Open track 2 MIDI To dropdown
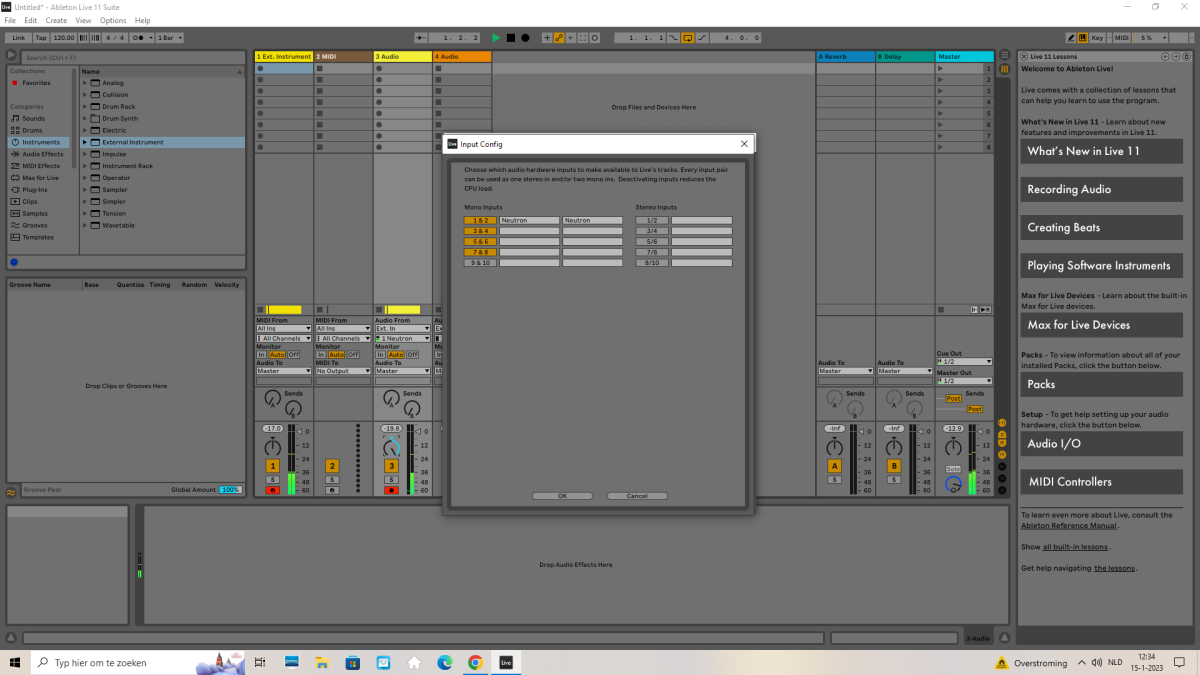The image size is (1200, 675). [343, 371]
